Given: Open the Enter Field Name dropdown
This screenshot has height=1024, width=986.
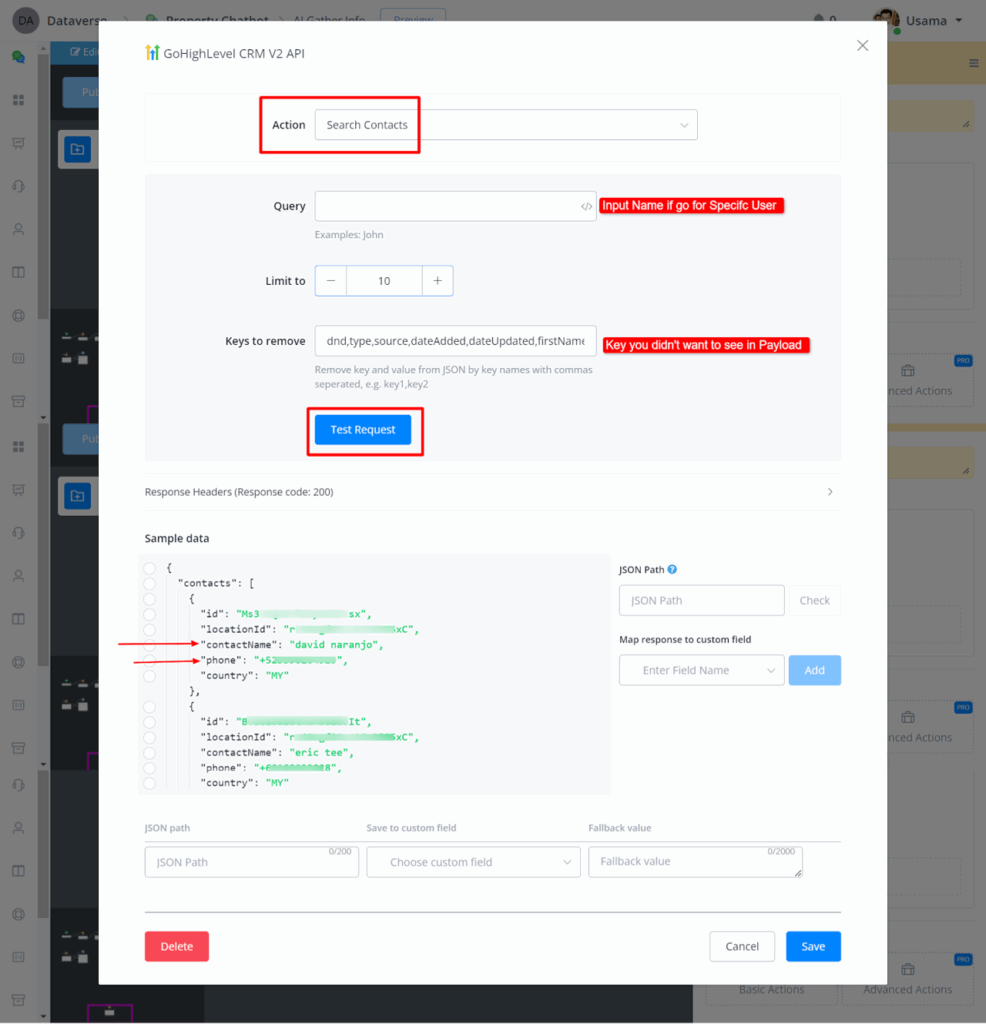Looking at the screenshot, I should [x=702, y=670].
